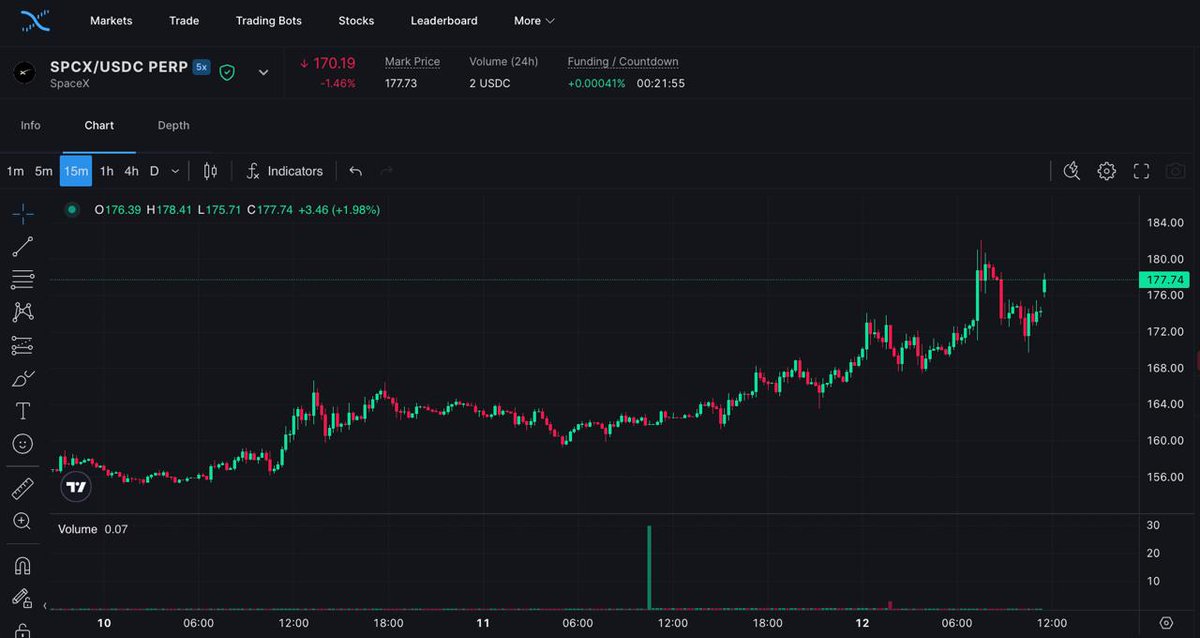
Task: Redo the chart action
Action: coord(387,171)
